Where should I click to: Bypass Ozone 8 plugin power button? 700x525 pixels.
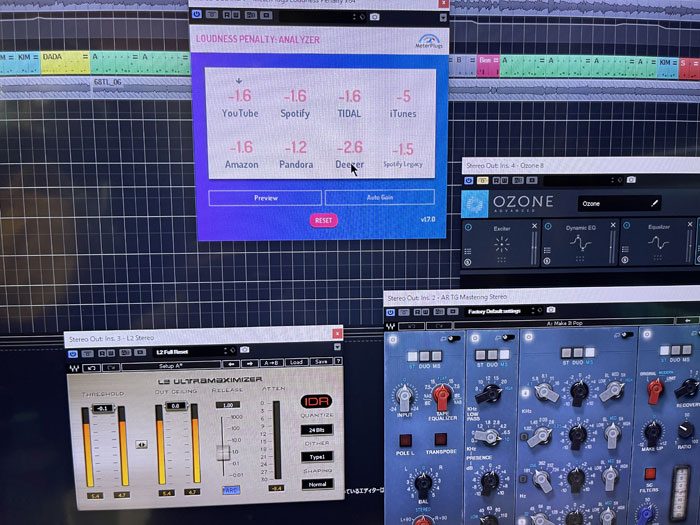pos(468,180)
